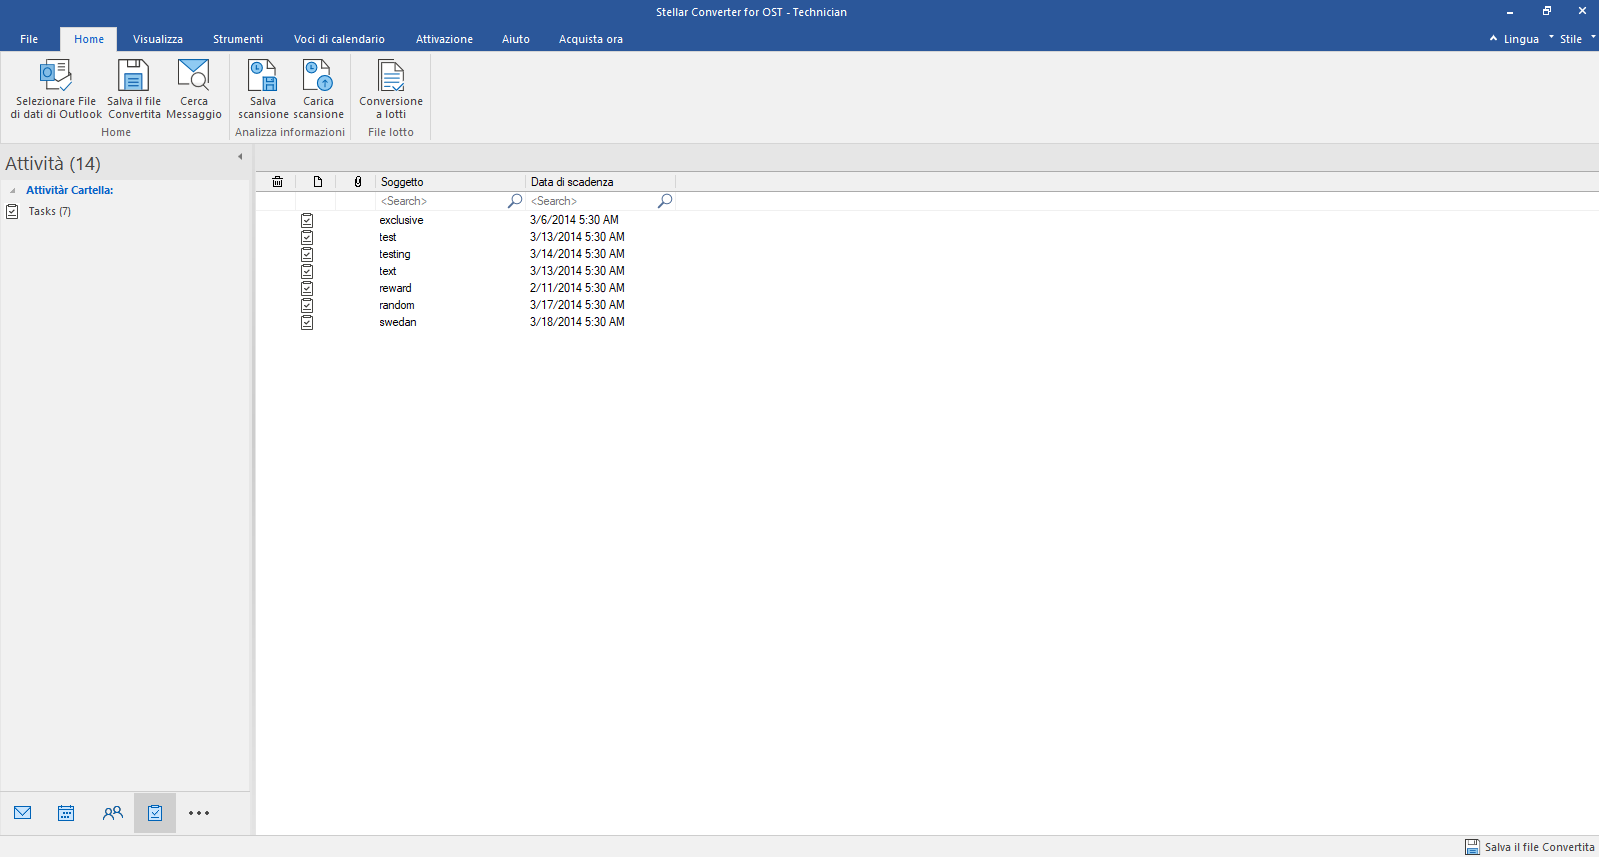Click due date 3/14/2014 5:30 AM
This screenshot has width=1599, height=857.
point(577,254)
